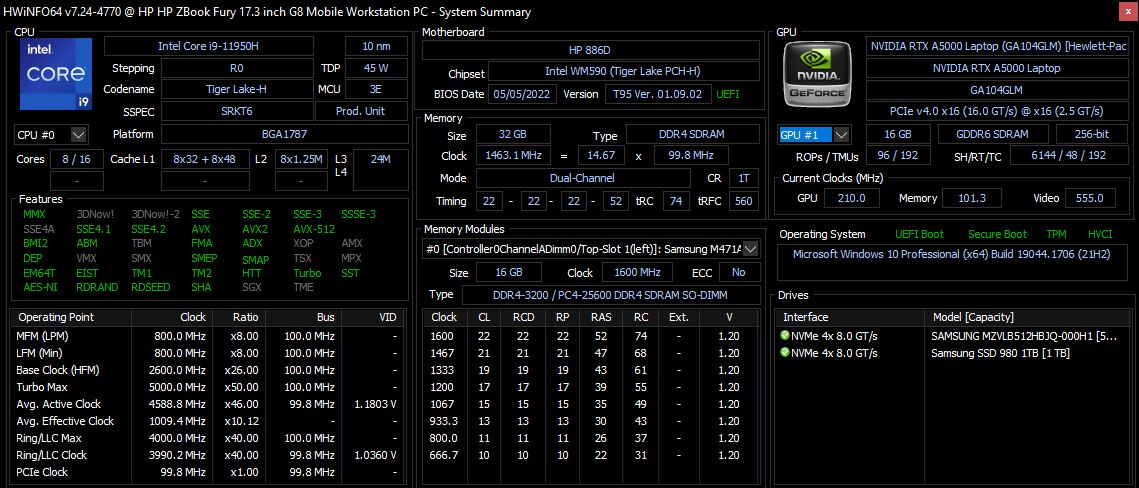The image size is (1139, 488).
Task: Click the 256-bit bus width field
Action: 1092,134
